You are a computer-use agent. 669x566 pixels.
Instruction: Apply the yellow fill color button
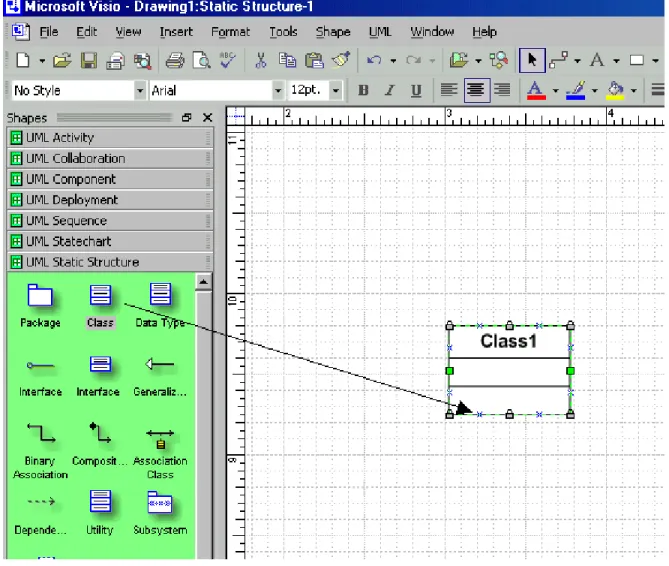coord(615,90)
